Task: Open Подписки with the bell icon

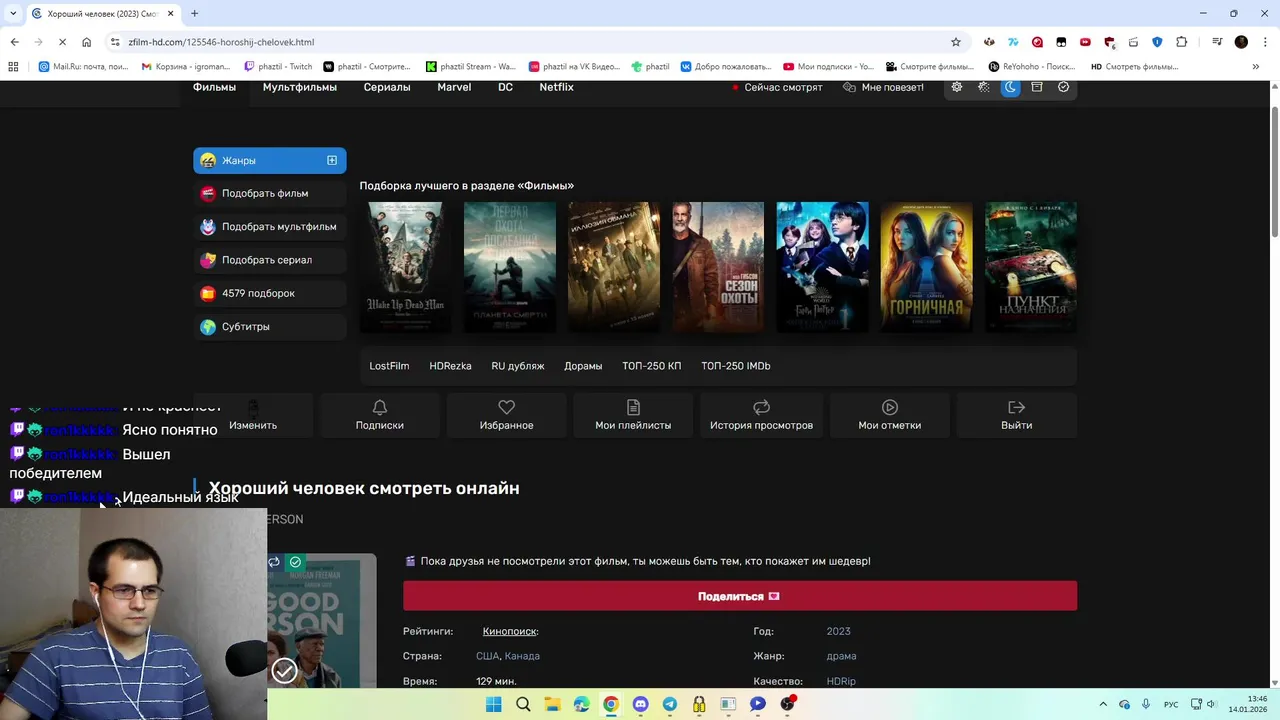Action: (380, 415)
